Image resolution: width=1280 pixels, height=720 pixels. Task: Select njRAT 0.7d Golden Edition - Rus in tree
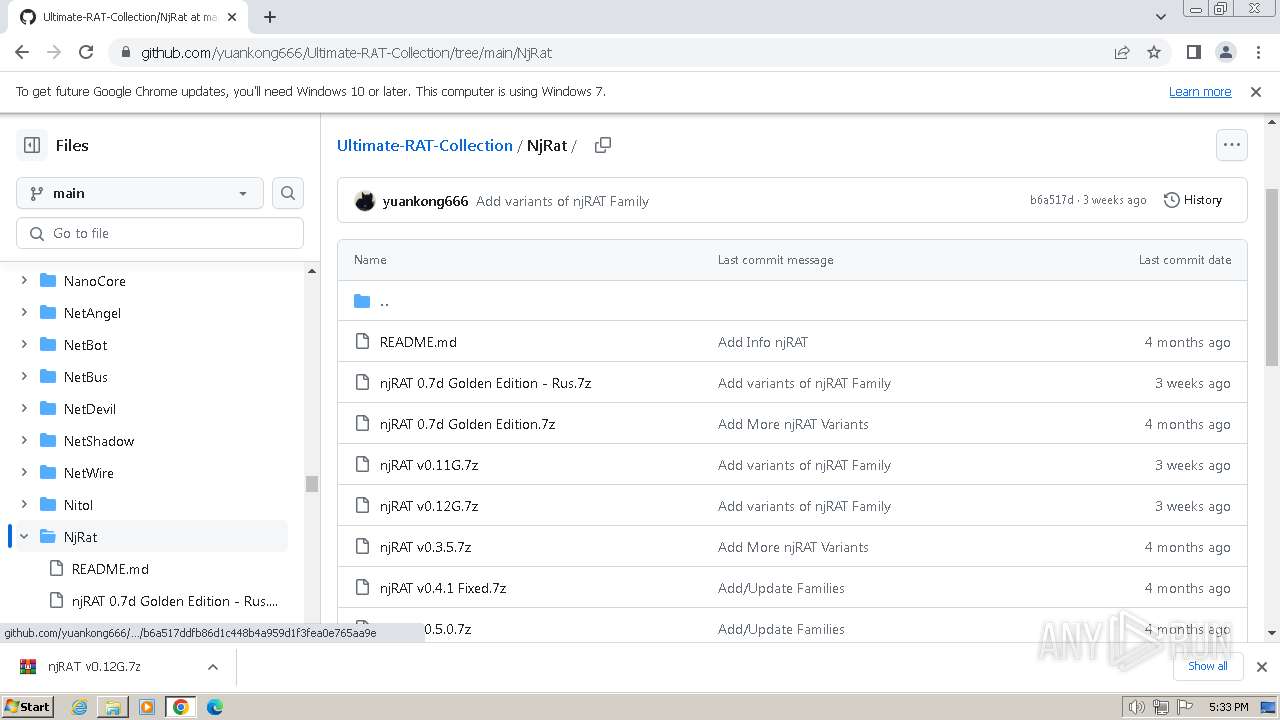tap(175, 601)
